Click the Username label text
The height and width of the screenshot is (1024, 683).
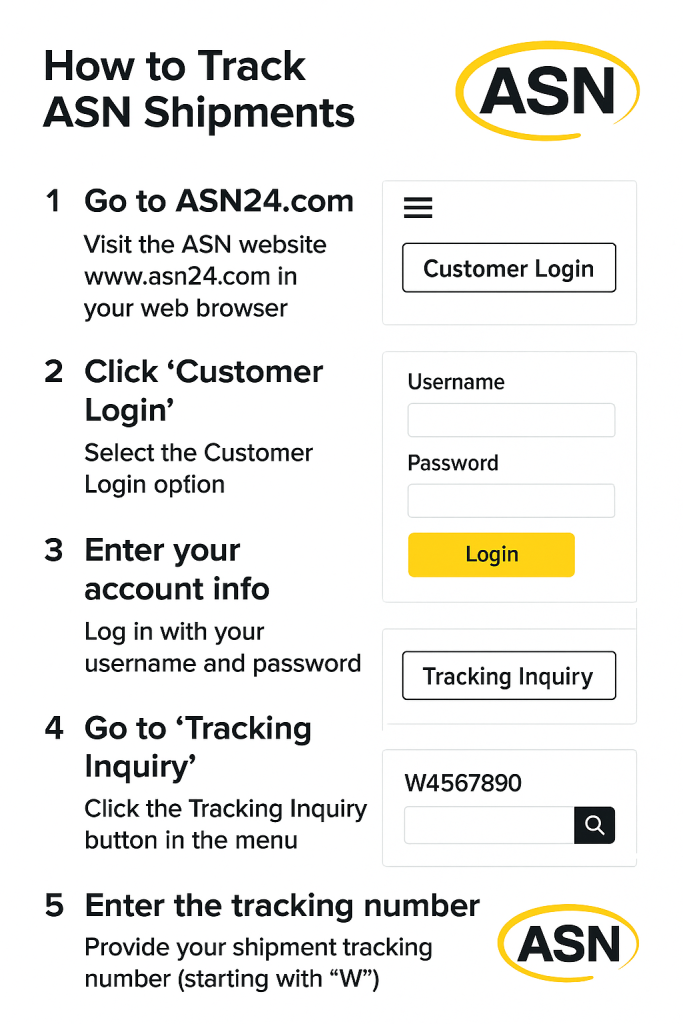click(456, 382)
